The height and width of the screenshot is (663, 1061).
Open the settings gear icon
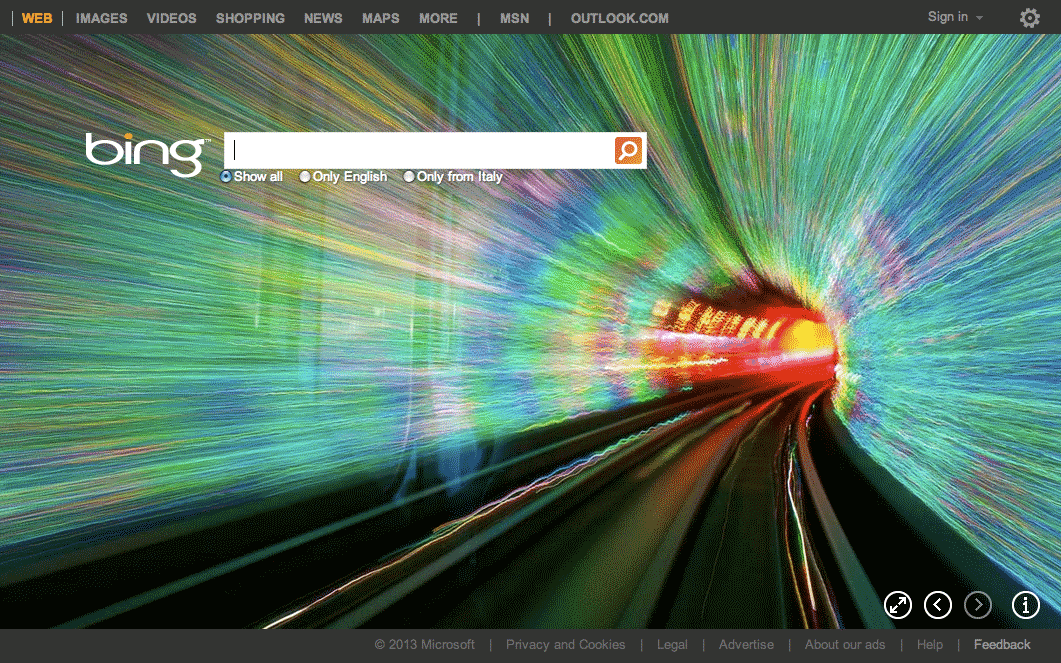coord(1029,18)
